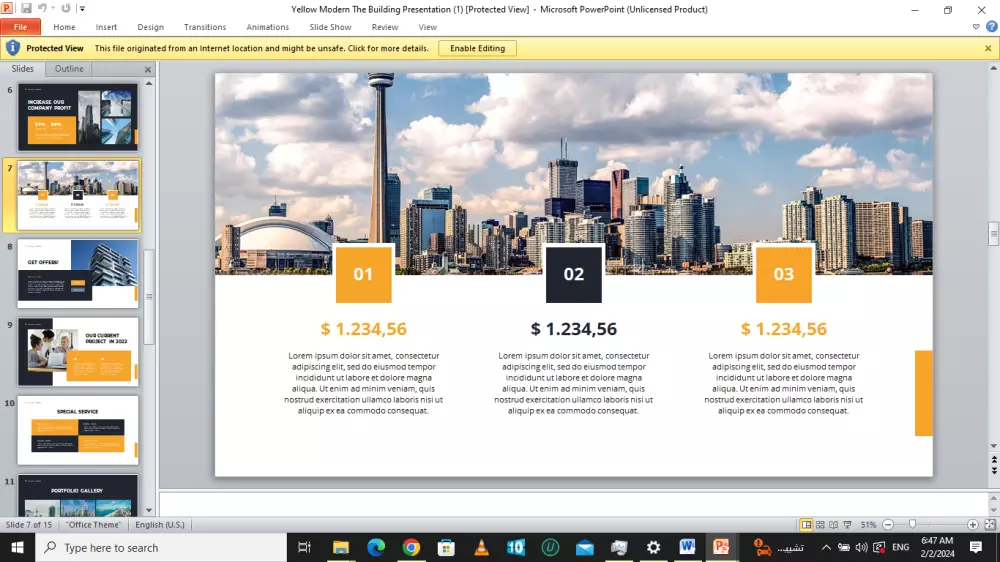The width and height of the screenshot is (1000, 562).
Task: Click the slide pane scroll down arrow
Action: tap(149, 510)
